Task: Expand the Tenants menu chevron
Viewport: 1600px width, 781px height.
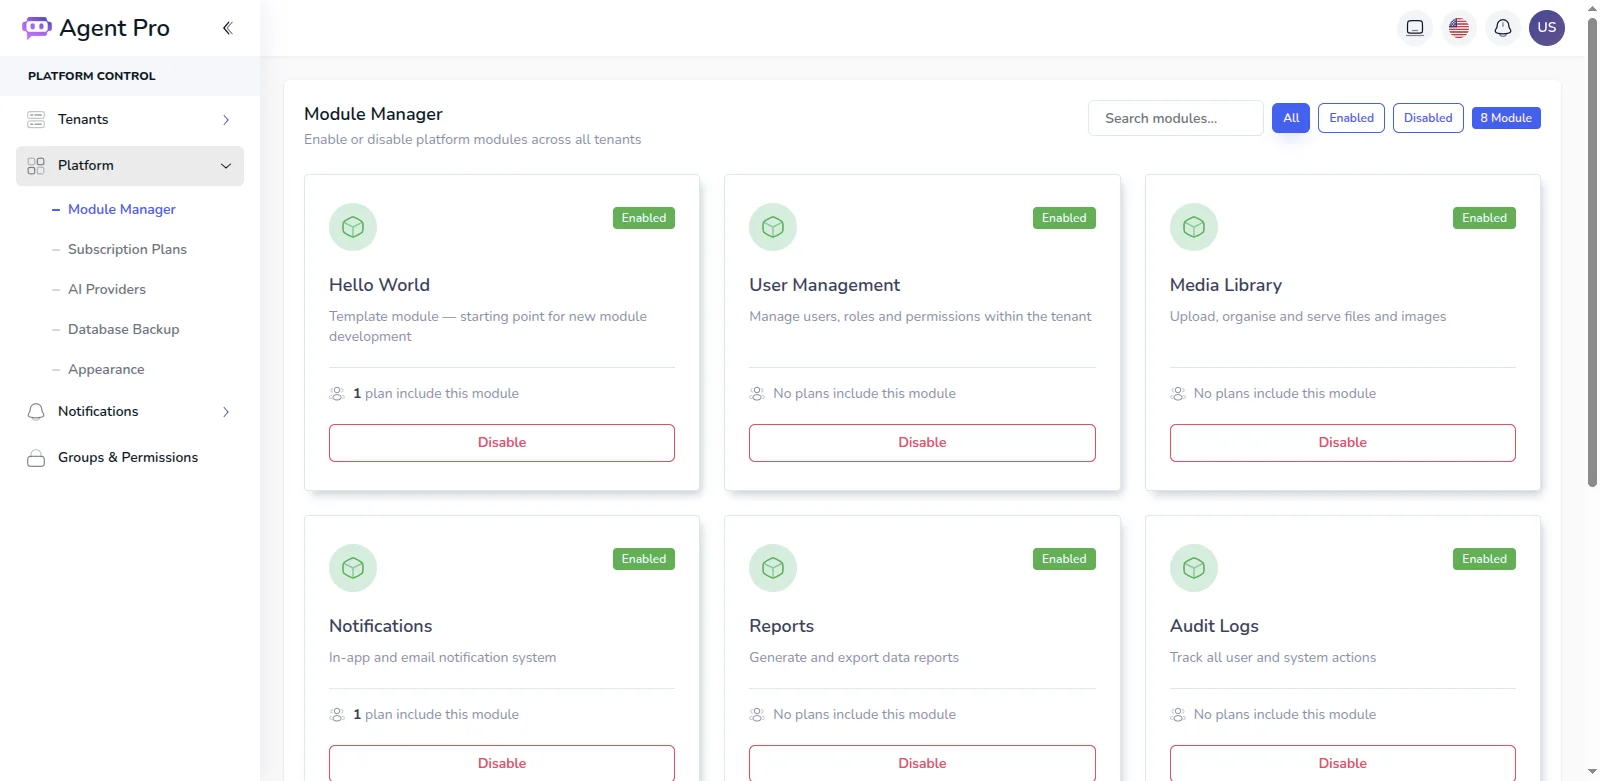Action: click(226, 120)
